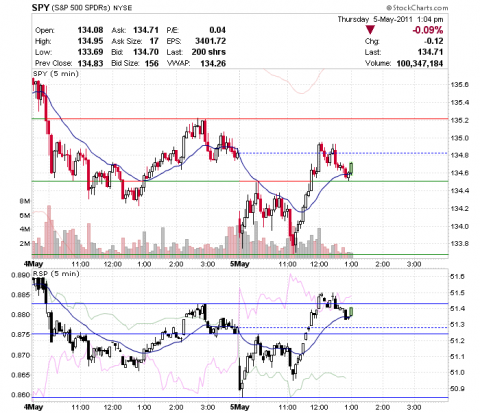Select the timestamp "Thursday 5-May-2011 1:04 pm"
Viewport: 480px width, 413px height.
(390, 19)
